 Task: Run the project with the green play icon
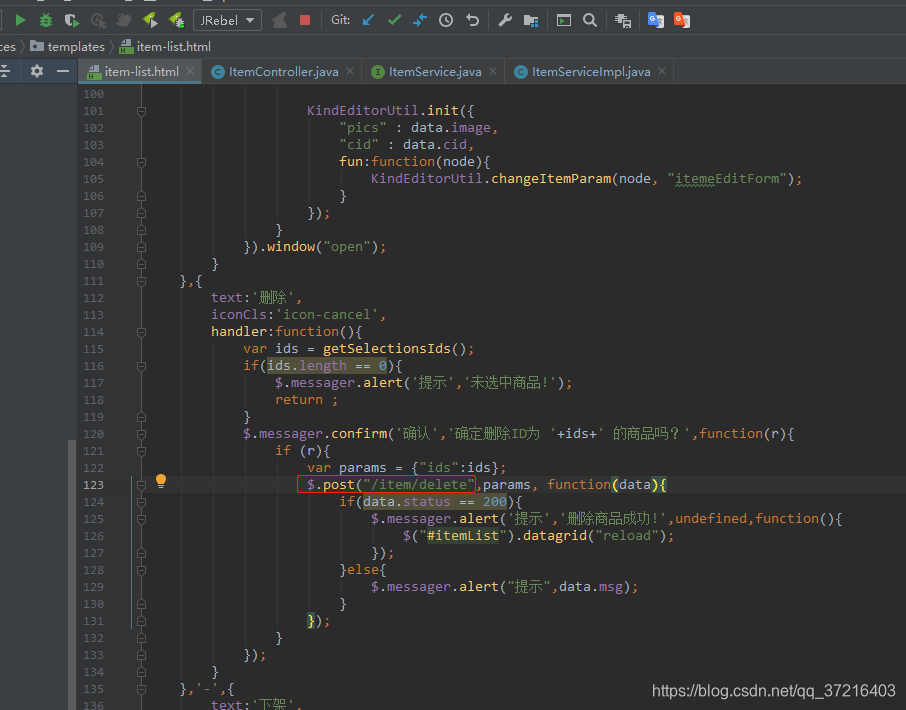click(20, 21)
